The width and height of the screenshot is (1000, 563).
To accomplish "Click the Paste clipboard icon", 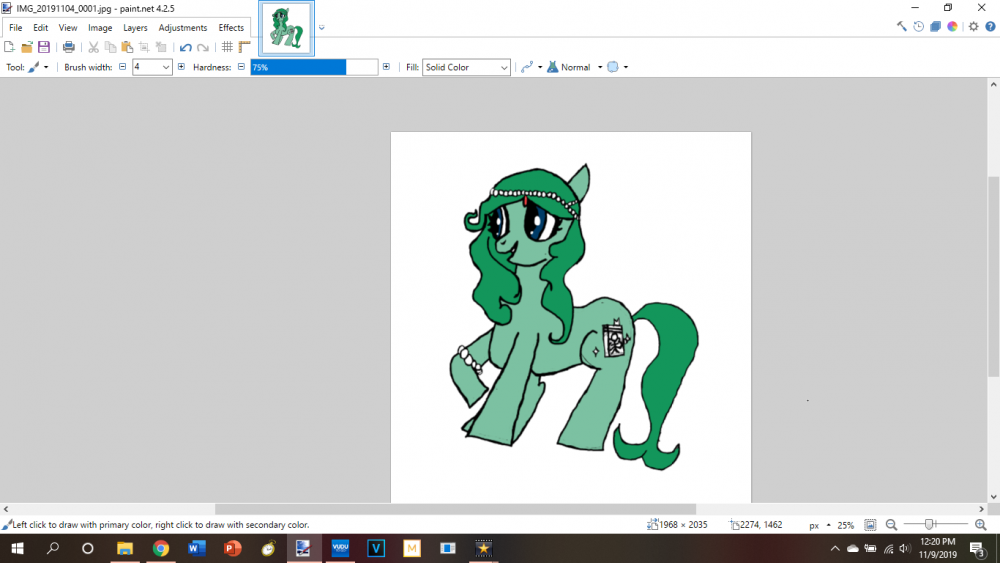I will 127,47.
